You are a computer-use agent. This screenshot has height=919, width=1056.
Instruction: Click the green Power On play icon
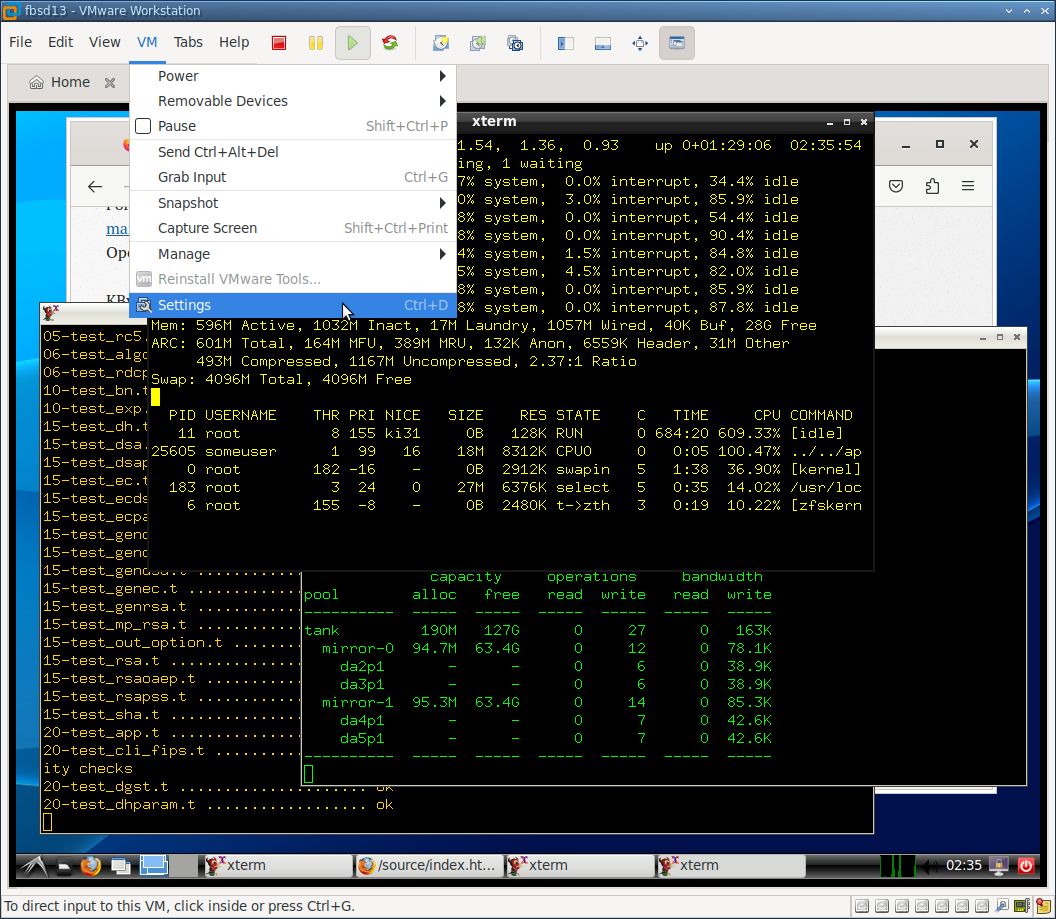[352, 43]
